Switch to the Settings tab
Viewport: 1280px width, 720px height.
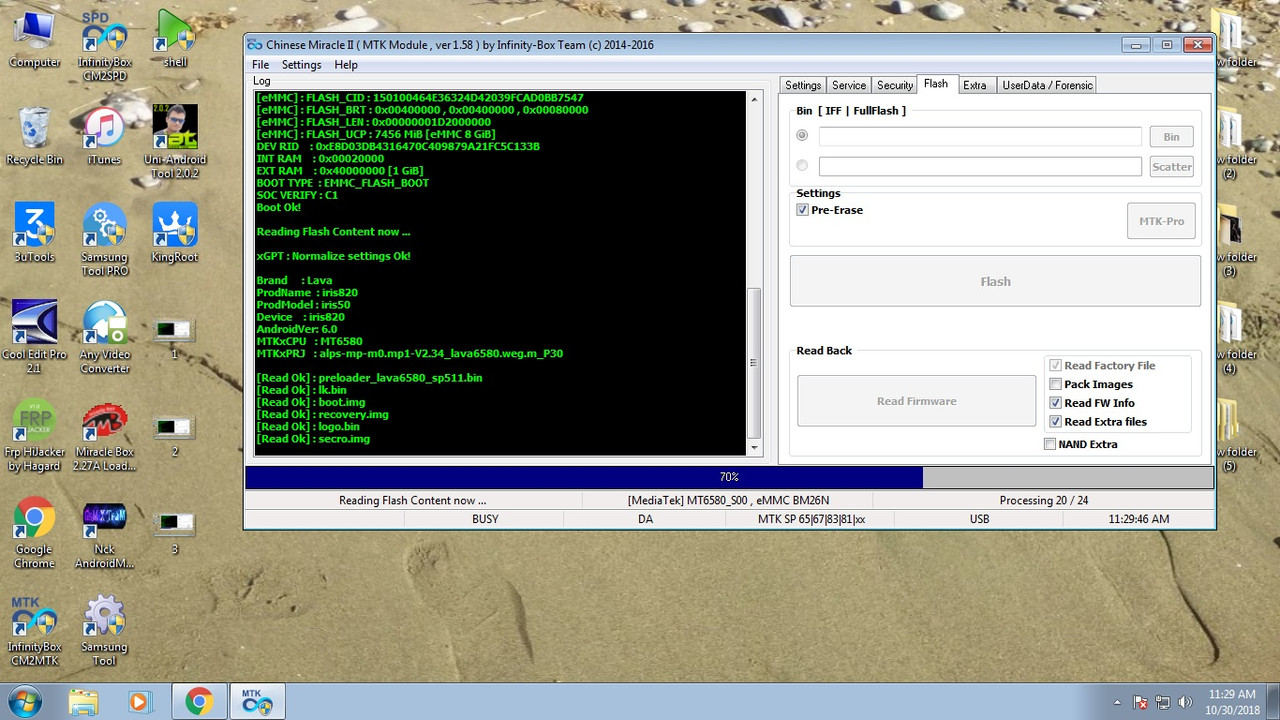click(802, 85)
